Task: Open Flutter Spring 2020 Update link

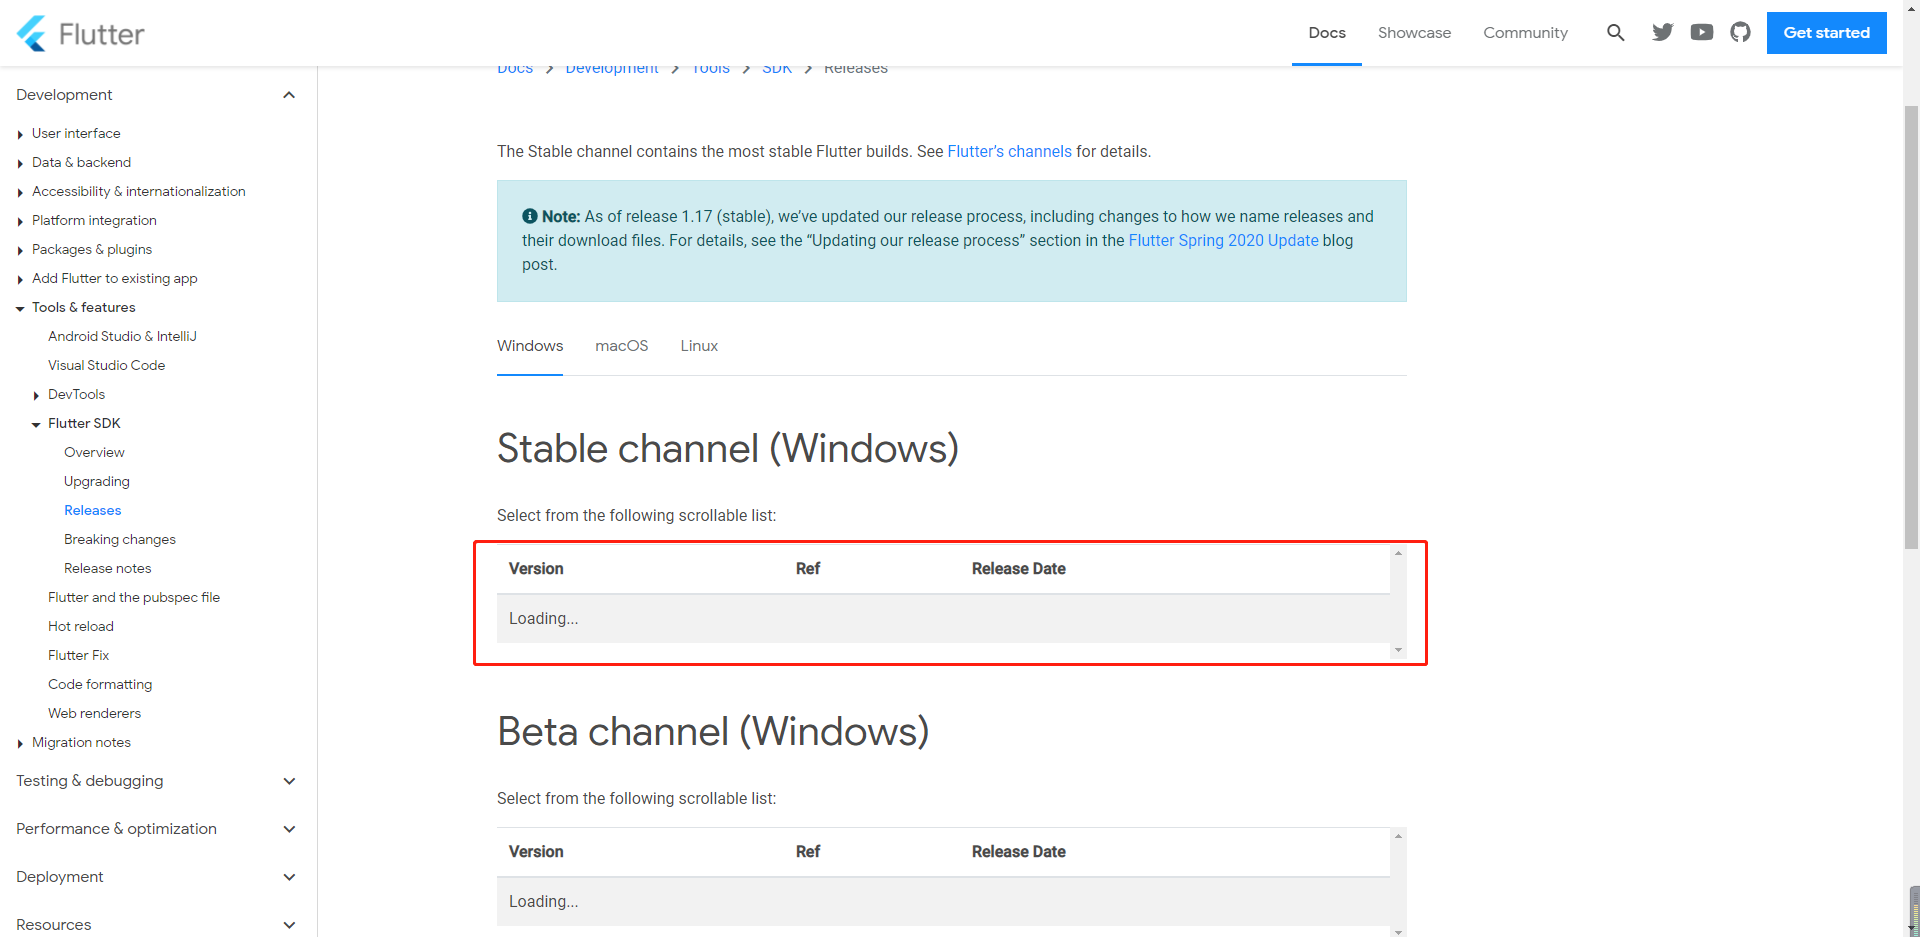Action: [1223, 241]
